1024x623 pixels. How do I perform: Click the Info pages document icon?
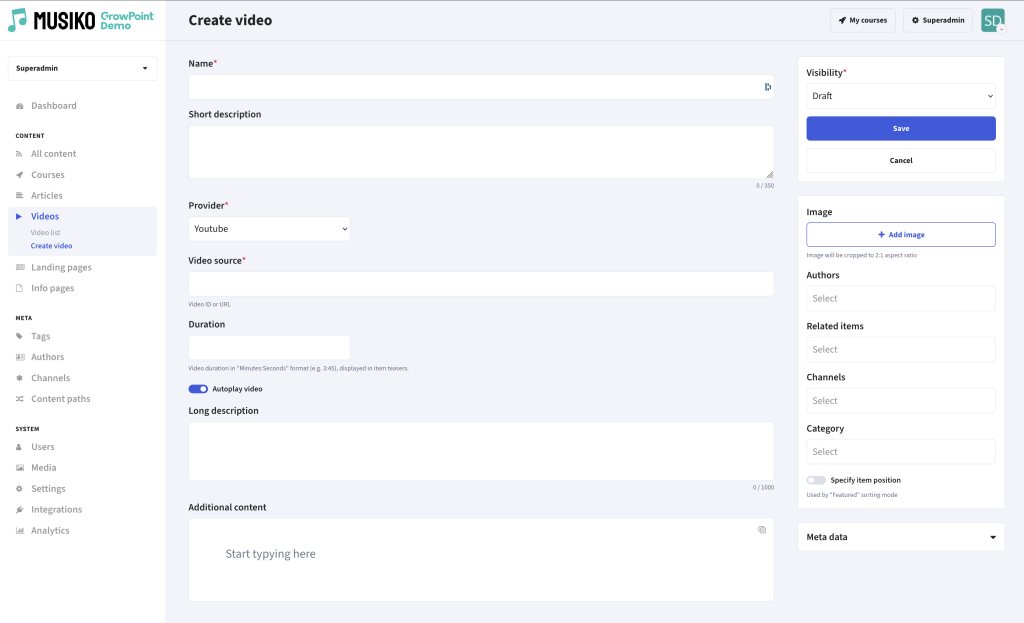(20, 288)
